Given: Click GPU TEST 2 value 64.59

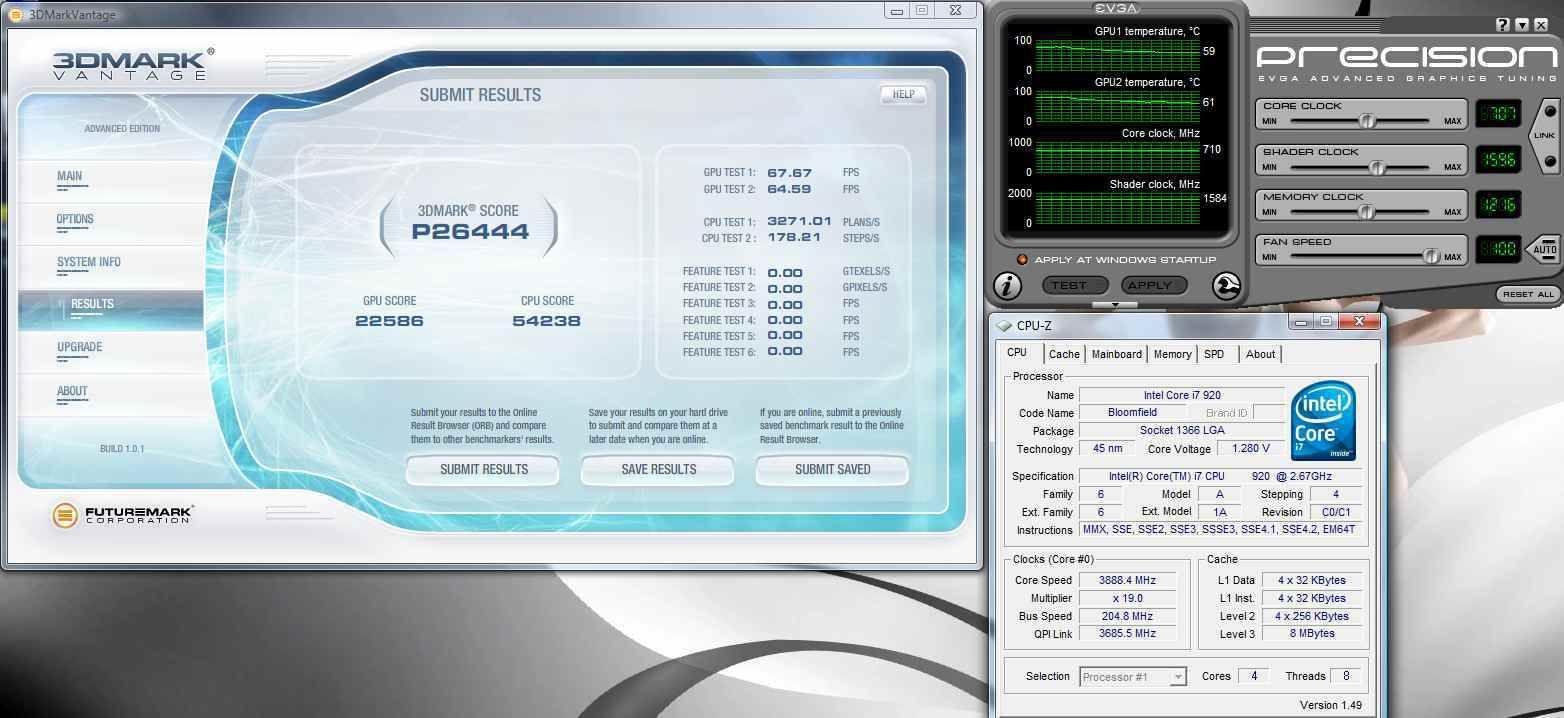Looking at the screenshot, I should [x=789, y=188].
